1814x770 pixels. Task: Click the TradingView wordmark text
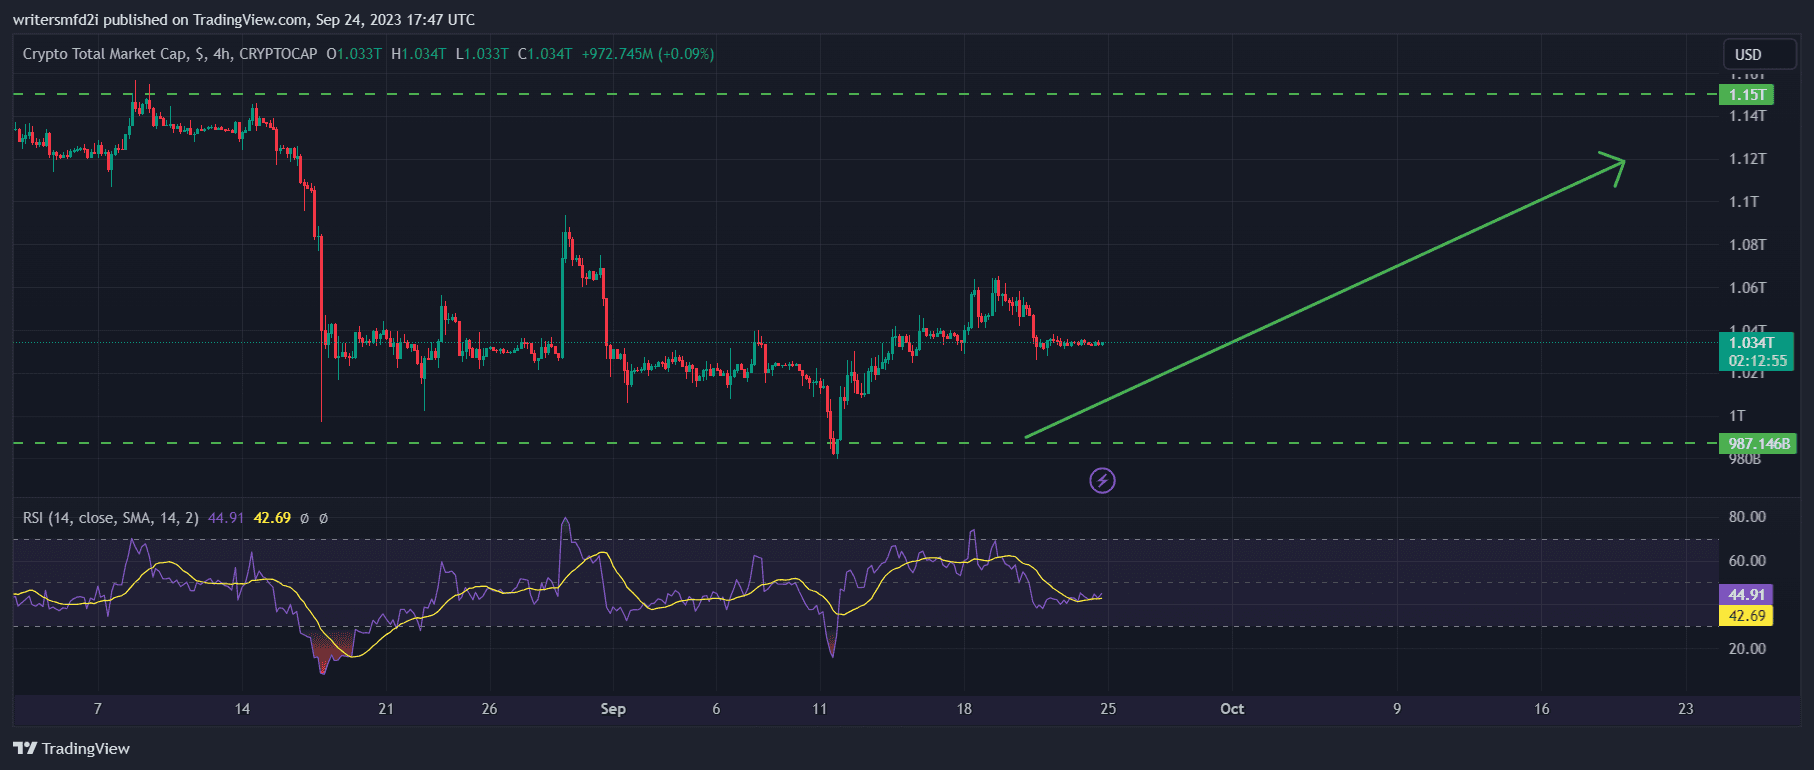(x=86, y=749)
